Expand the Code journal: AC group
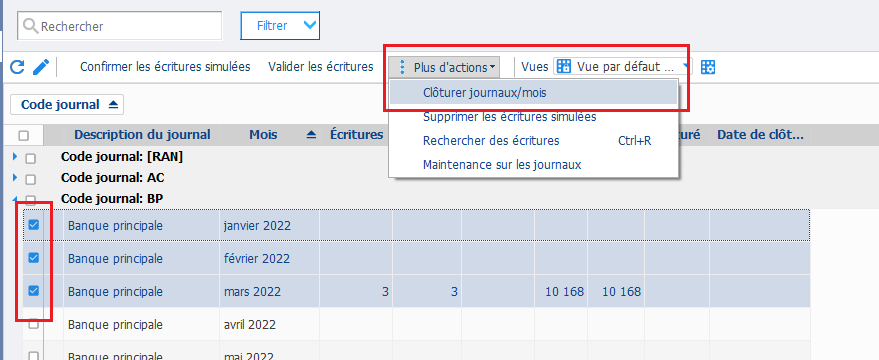This screenshot has width=879, height=360. (15, 178)
